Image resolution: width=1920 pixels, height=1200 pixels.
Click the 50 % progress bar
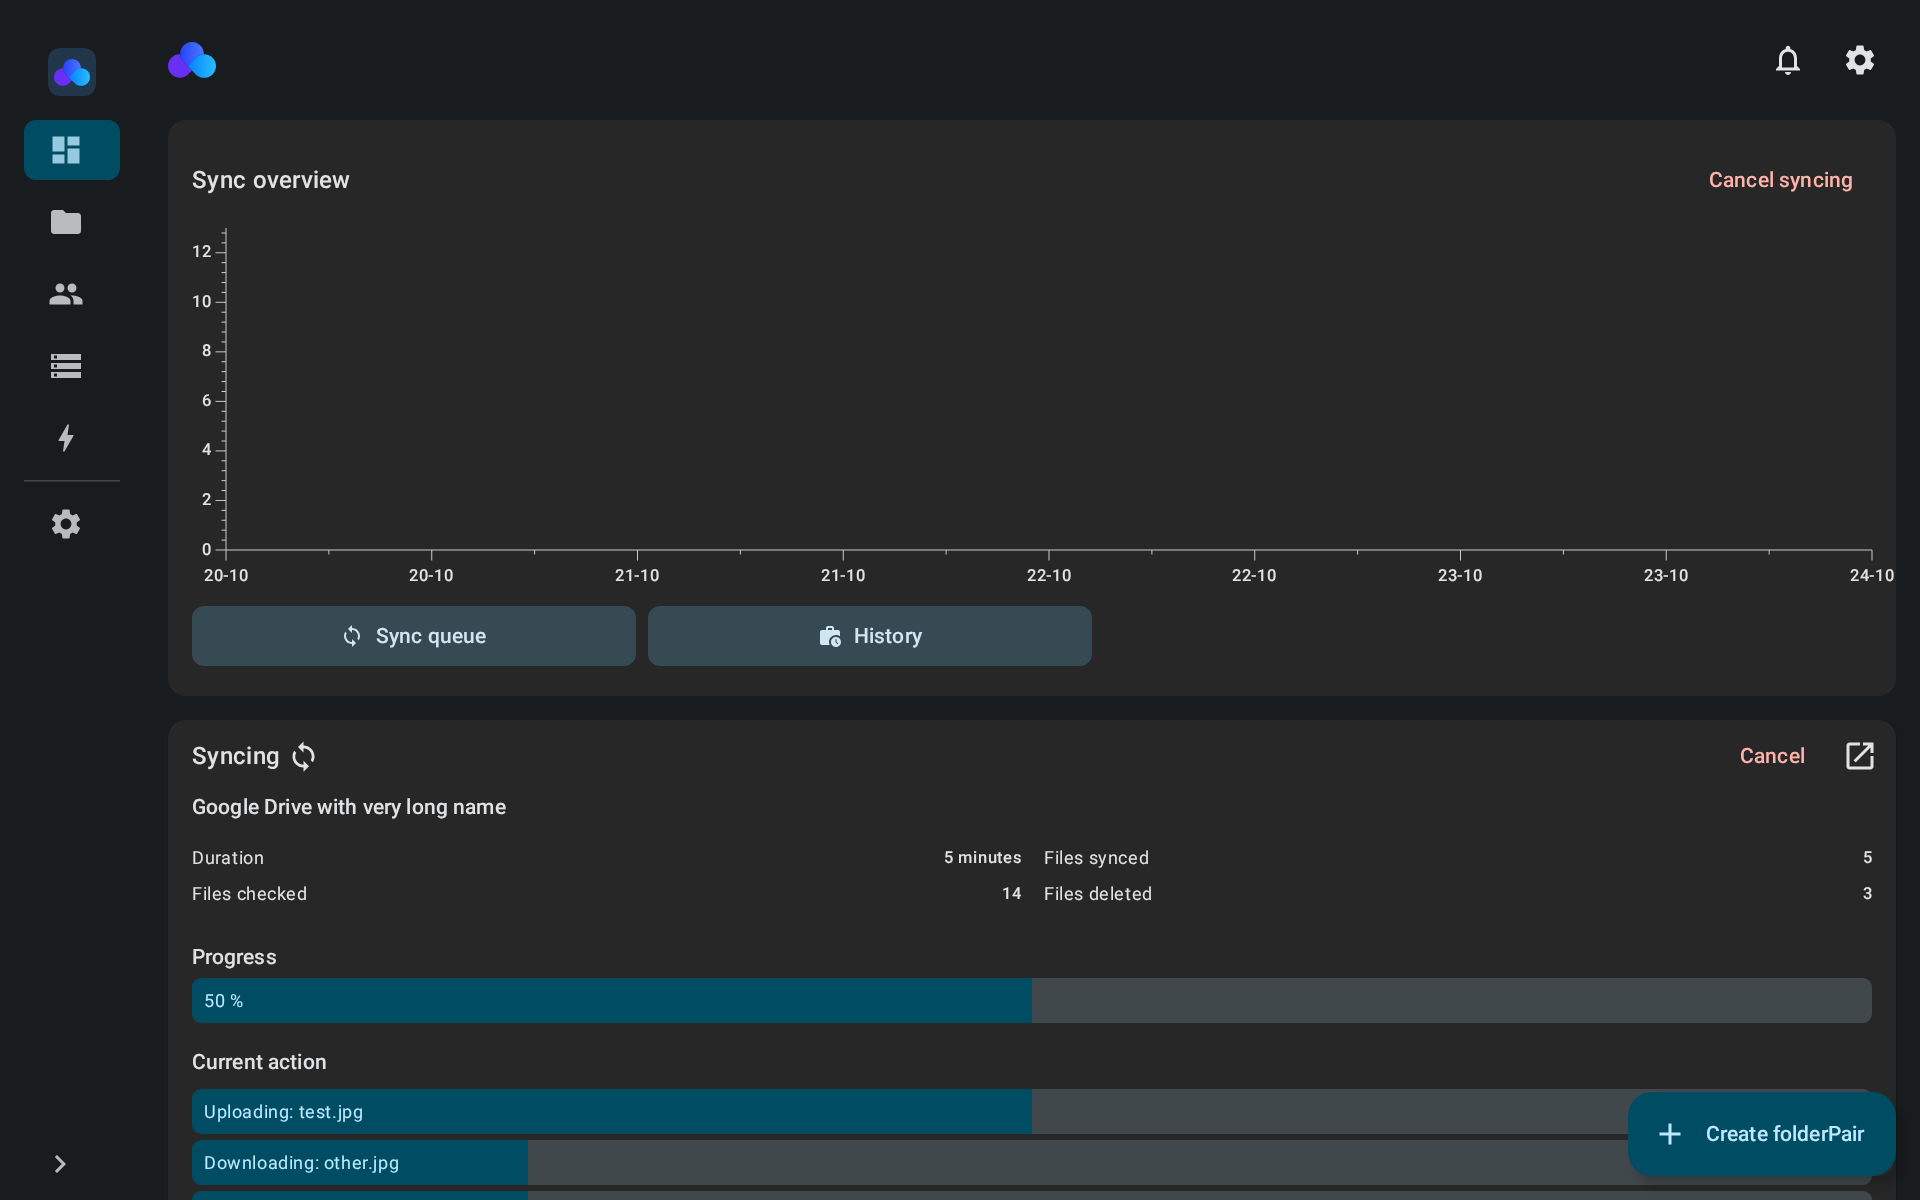coord(1032,1000)
